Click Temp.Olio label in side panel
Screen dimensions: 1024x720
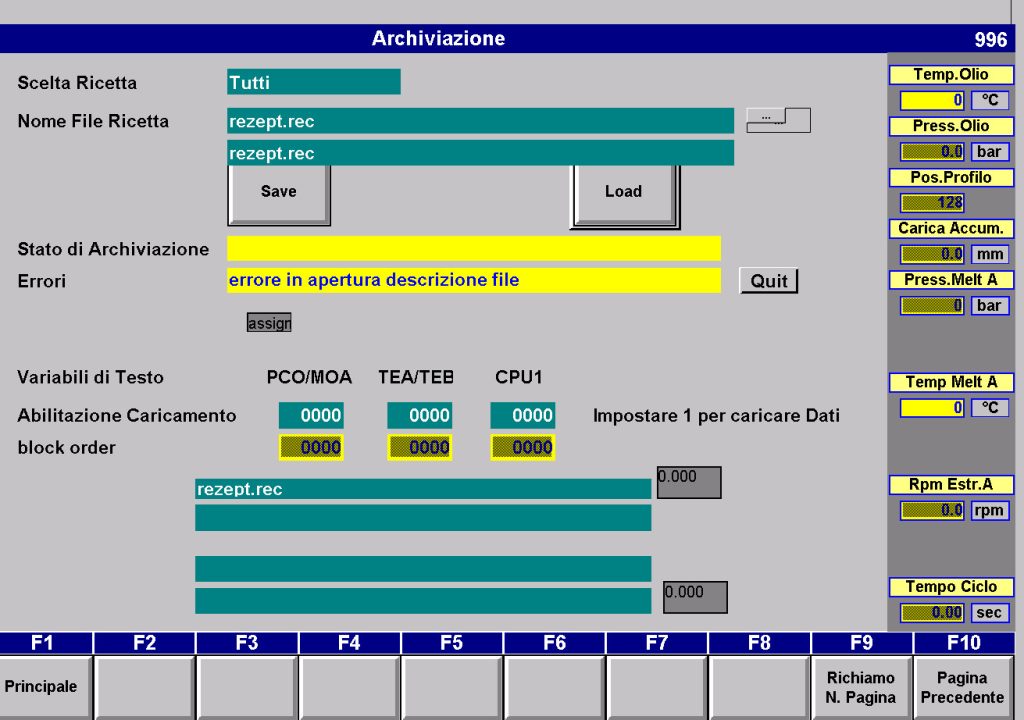(951, 74)
